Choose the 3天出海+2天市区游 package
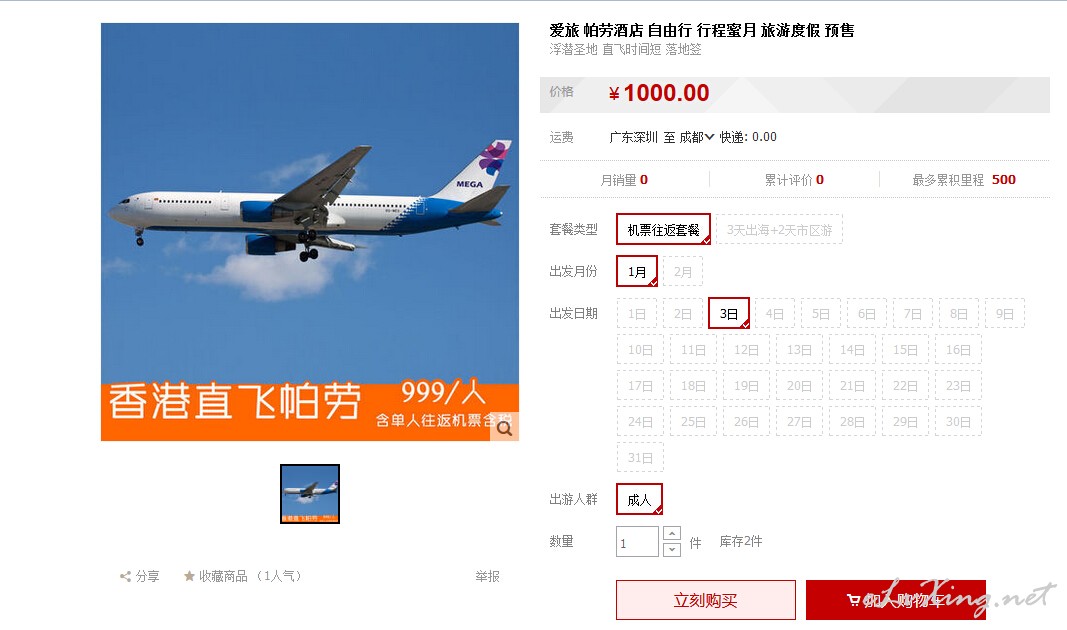The image size is (1067, 630). (x=779, y=230)
